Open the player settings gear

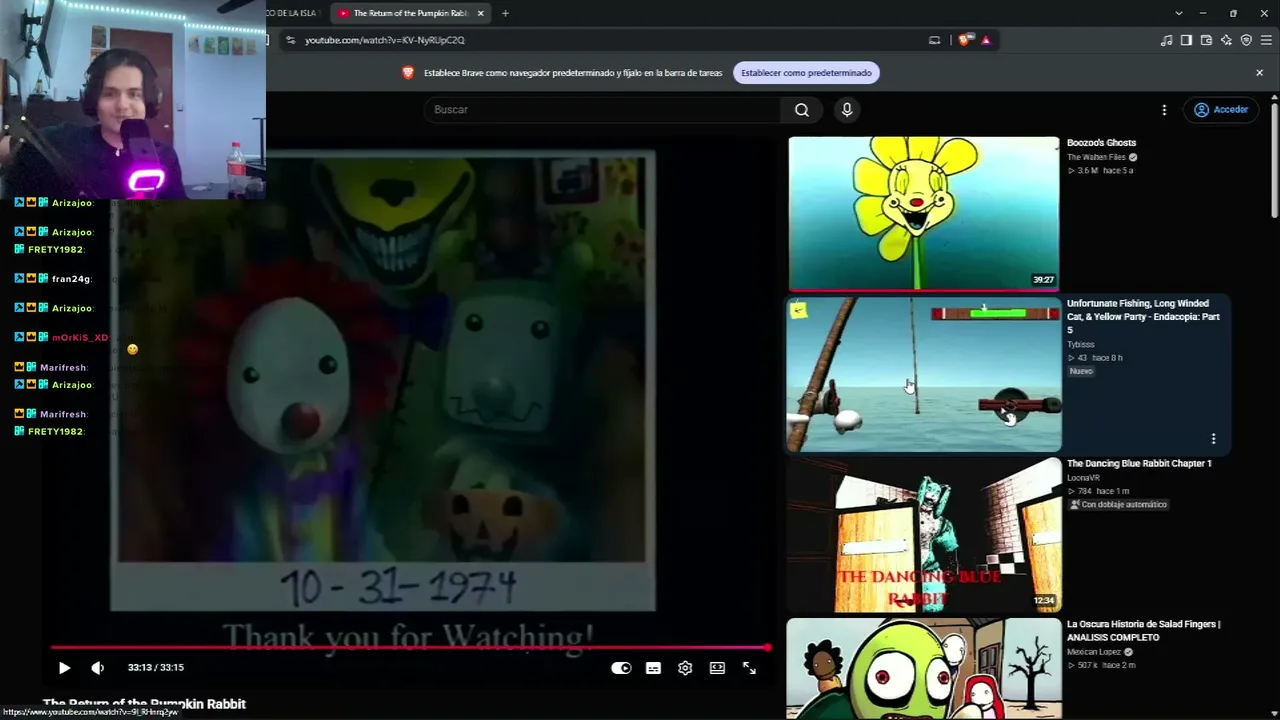[x=685, y=668]
